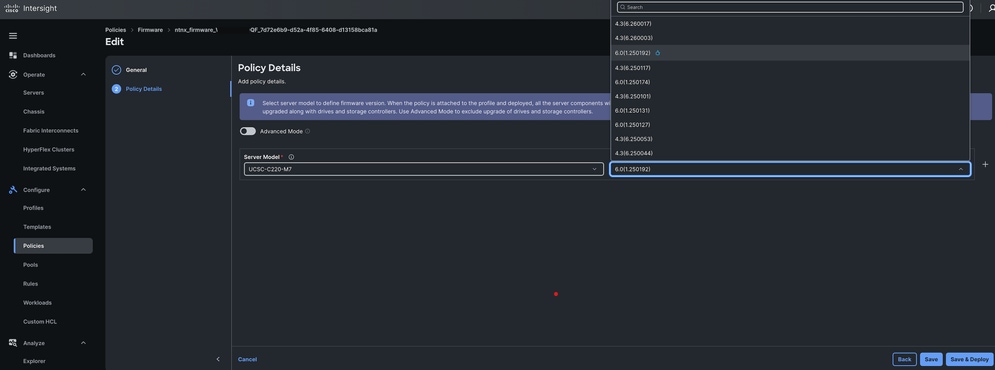The width and height of the screenshot is (995, 370).
Task: Go to the Policy Details step
Action: tap(143, 89)
